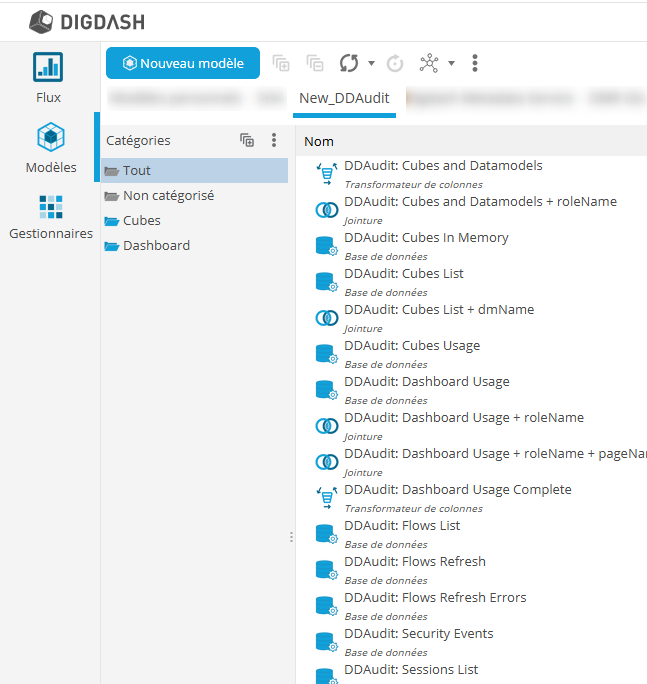Click the Nom column header
The width and height of the screenshot is (647, 684).
tap(319, 141)
